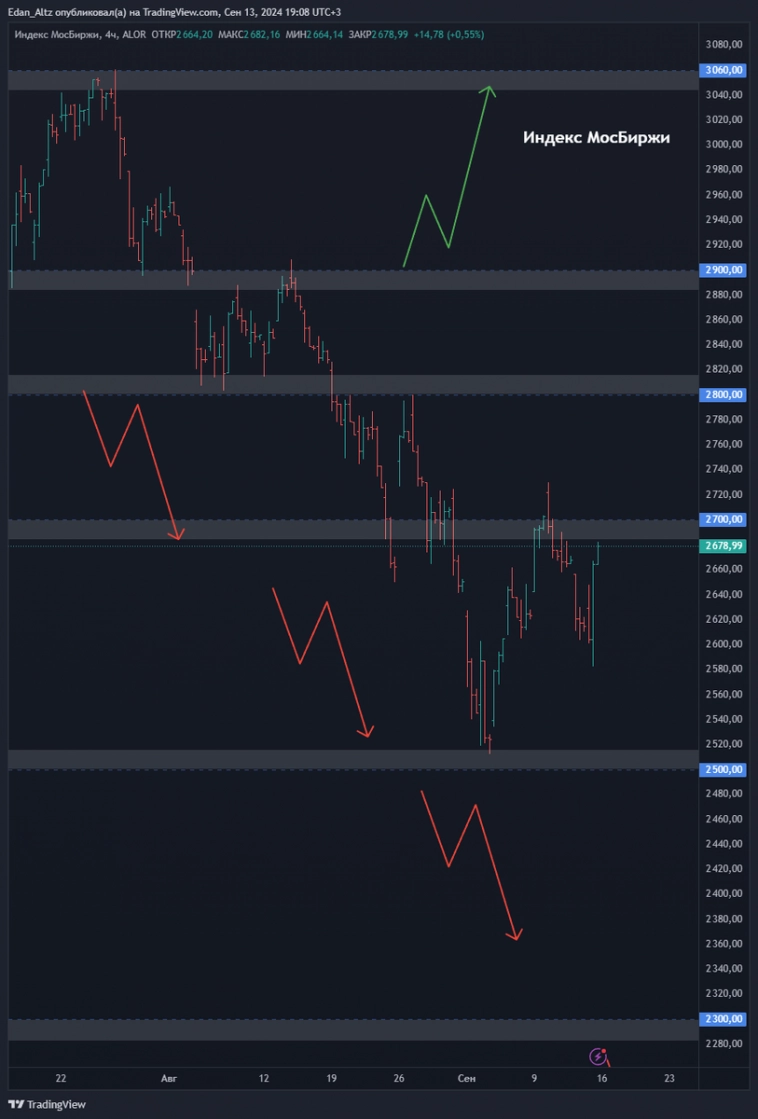758x1119 pixels.
Task: Click the 3040,00 price axis label
Action: point(725,94)
